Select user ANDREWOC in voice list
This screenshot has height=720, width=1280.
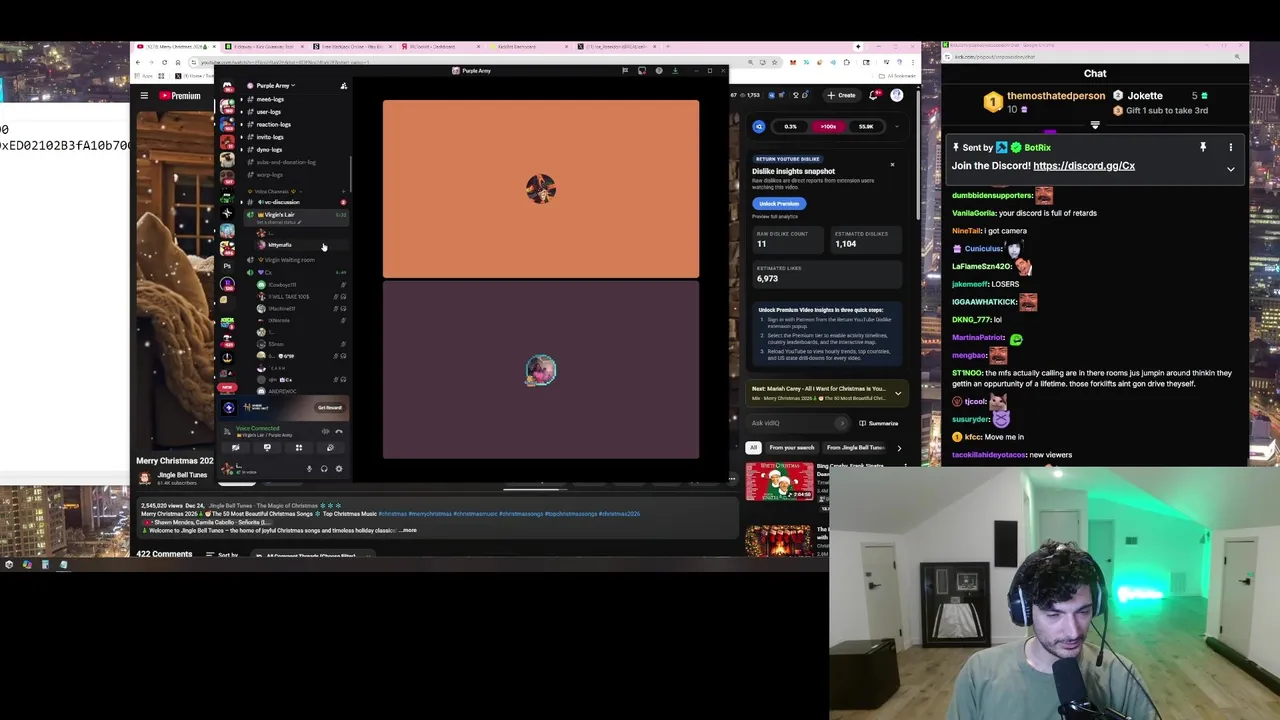(x=281, y=391)
